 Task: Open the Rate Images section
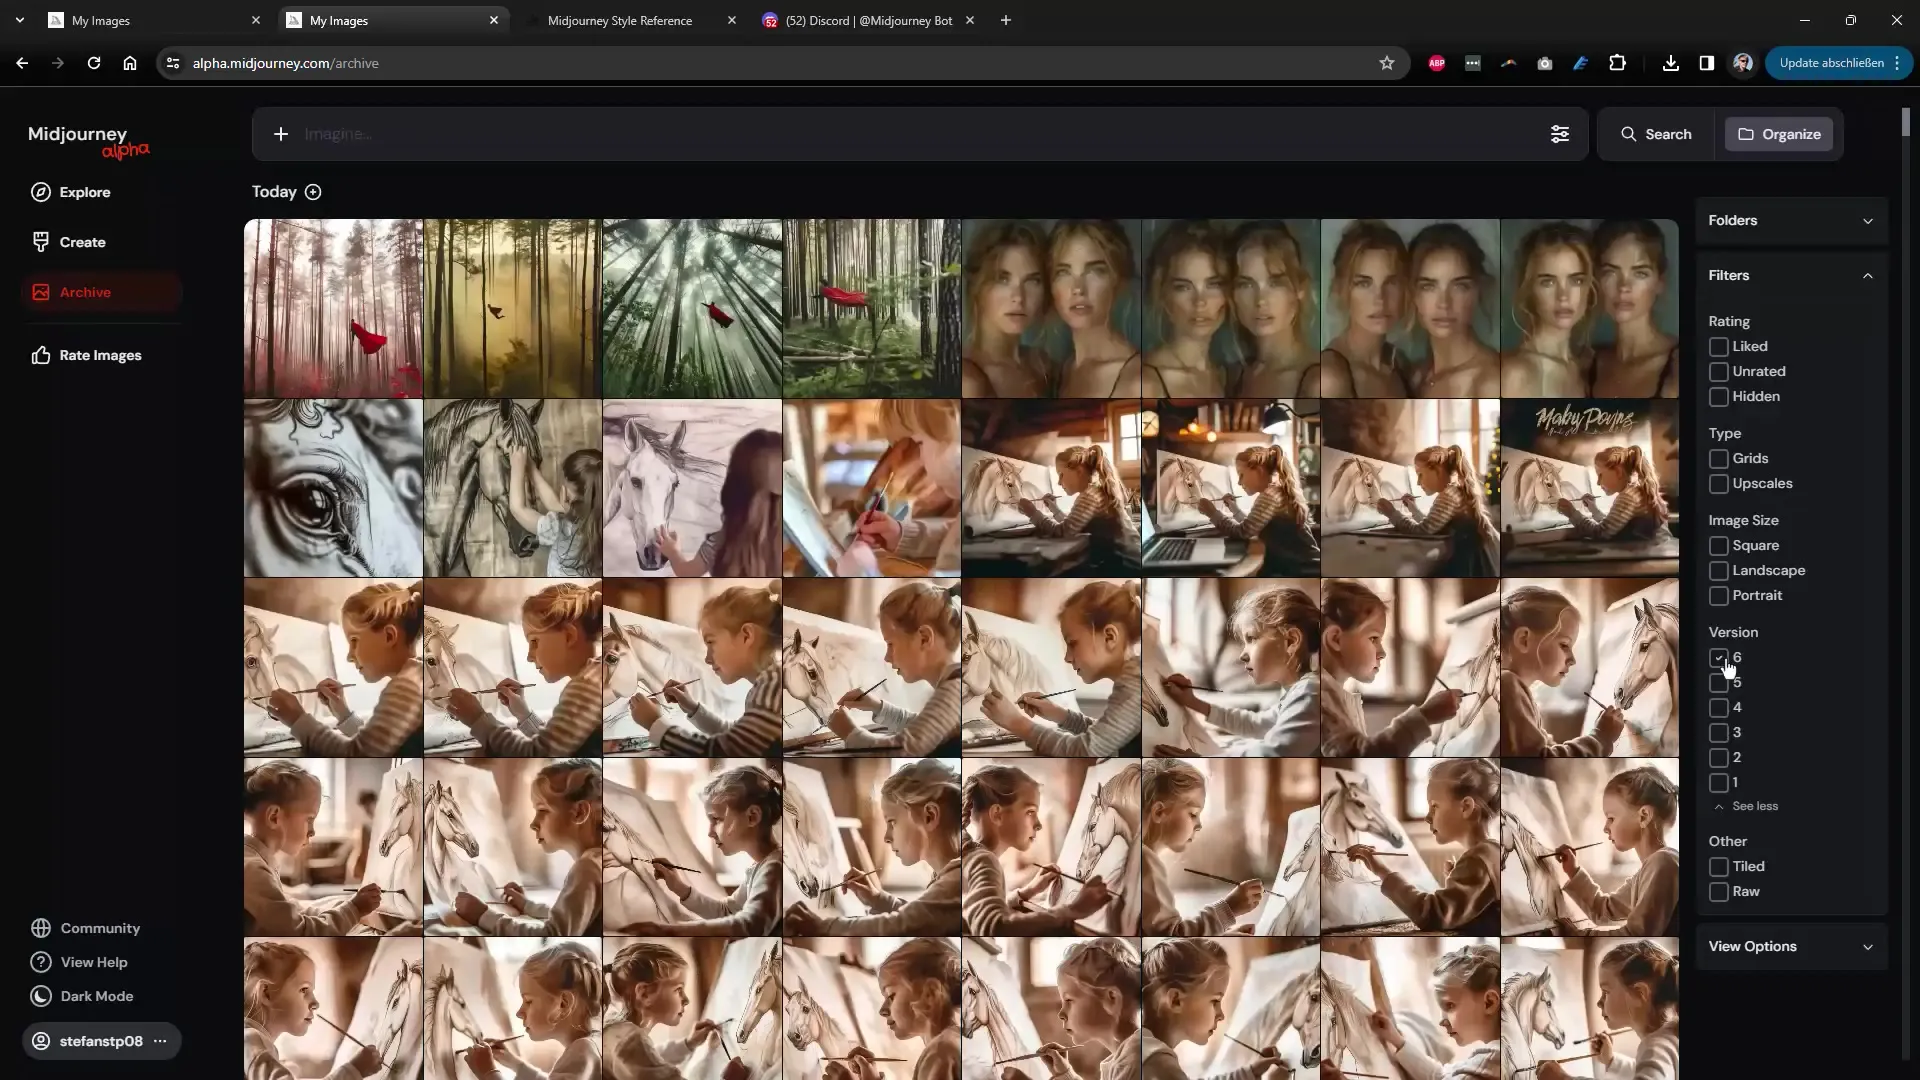point(100,355)
